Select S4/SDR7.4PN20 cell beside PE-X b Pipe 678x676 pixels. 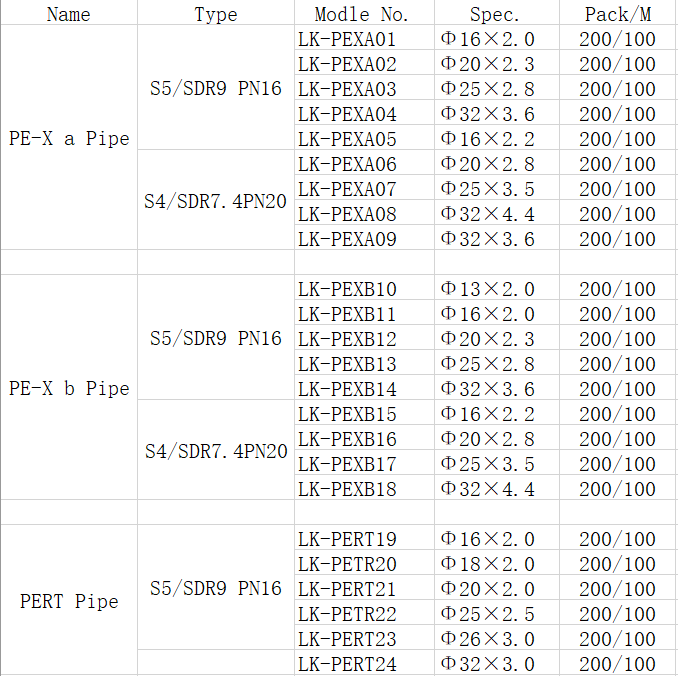216,450
